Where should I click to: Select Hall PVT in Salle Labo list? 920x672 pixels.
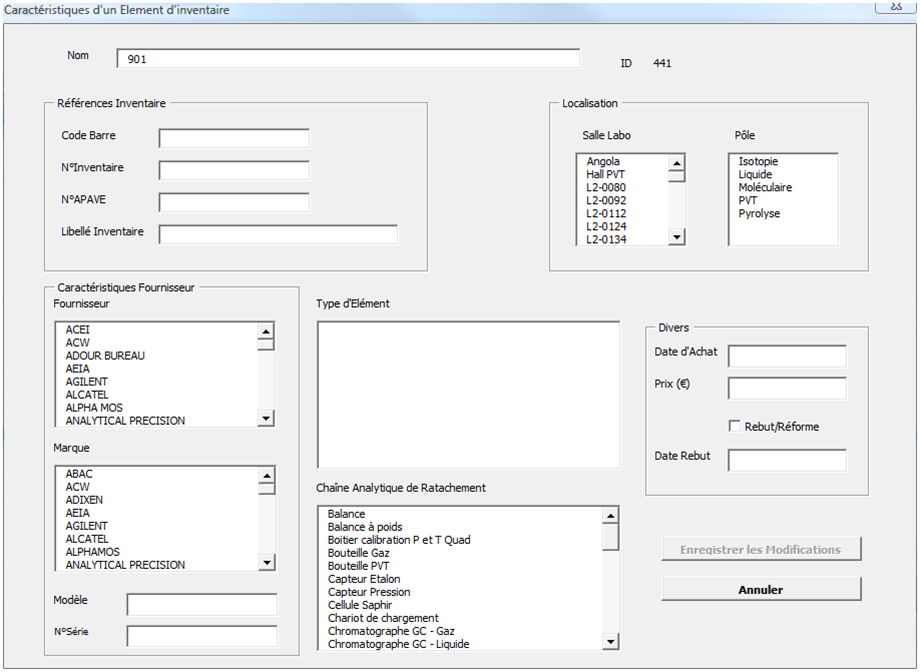(x=605, y=174)
